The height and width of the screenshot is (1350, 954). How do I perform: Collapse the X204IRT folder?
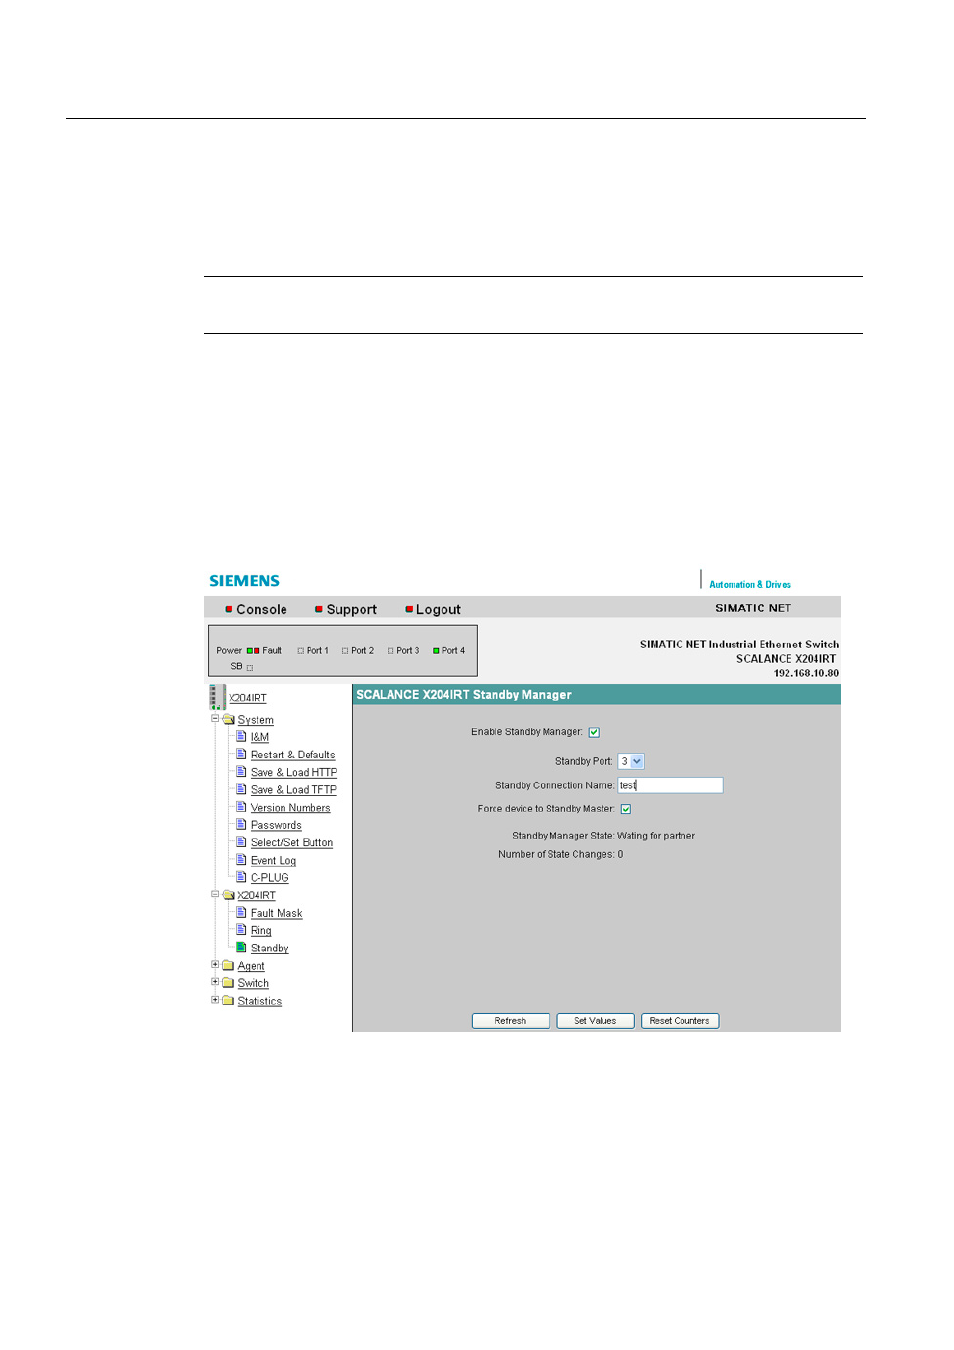tap(215, 895)
